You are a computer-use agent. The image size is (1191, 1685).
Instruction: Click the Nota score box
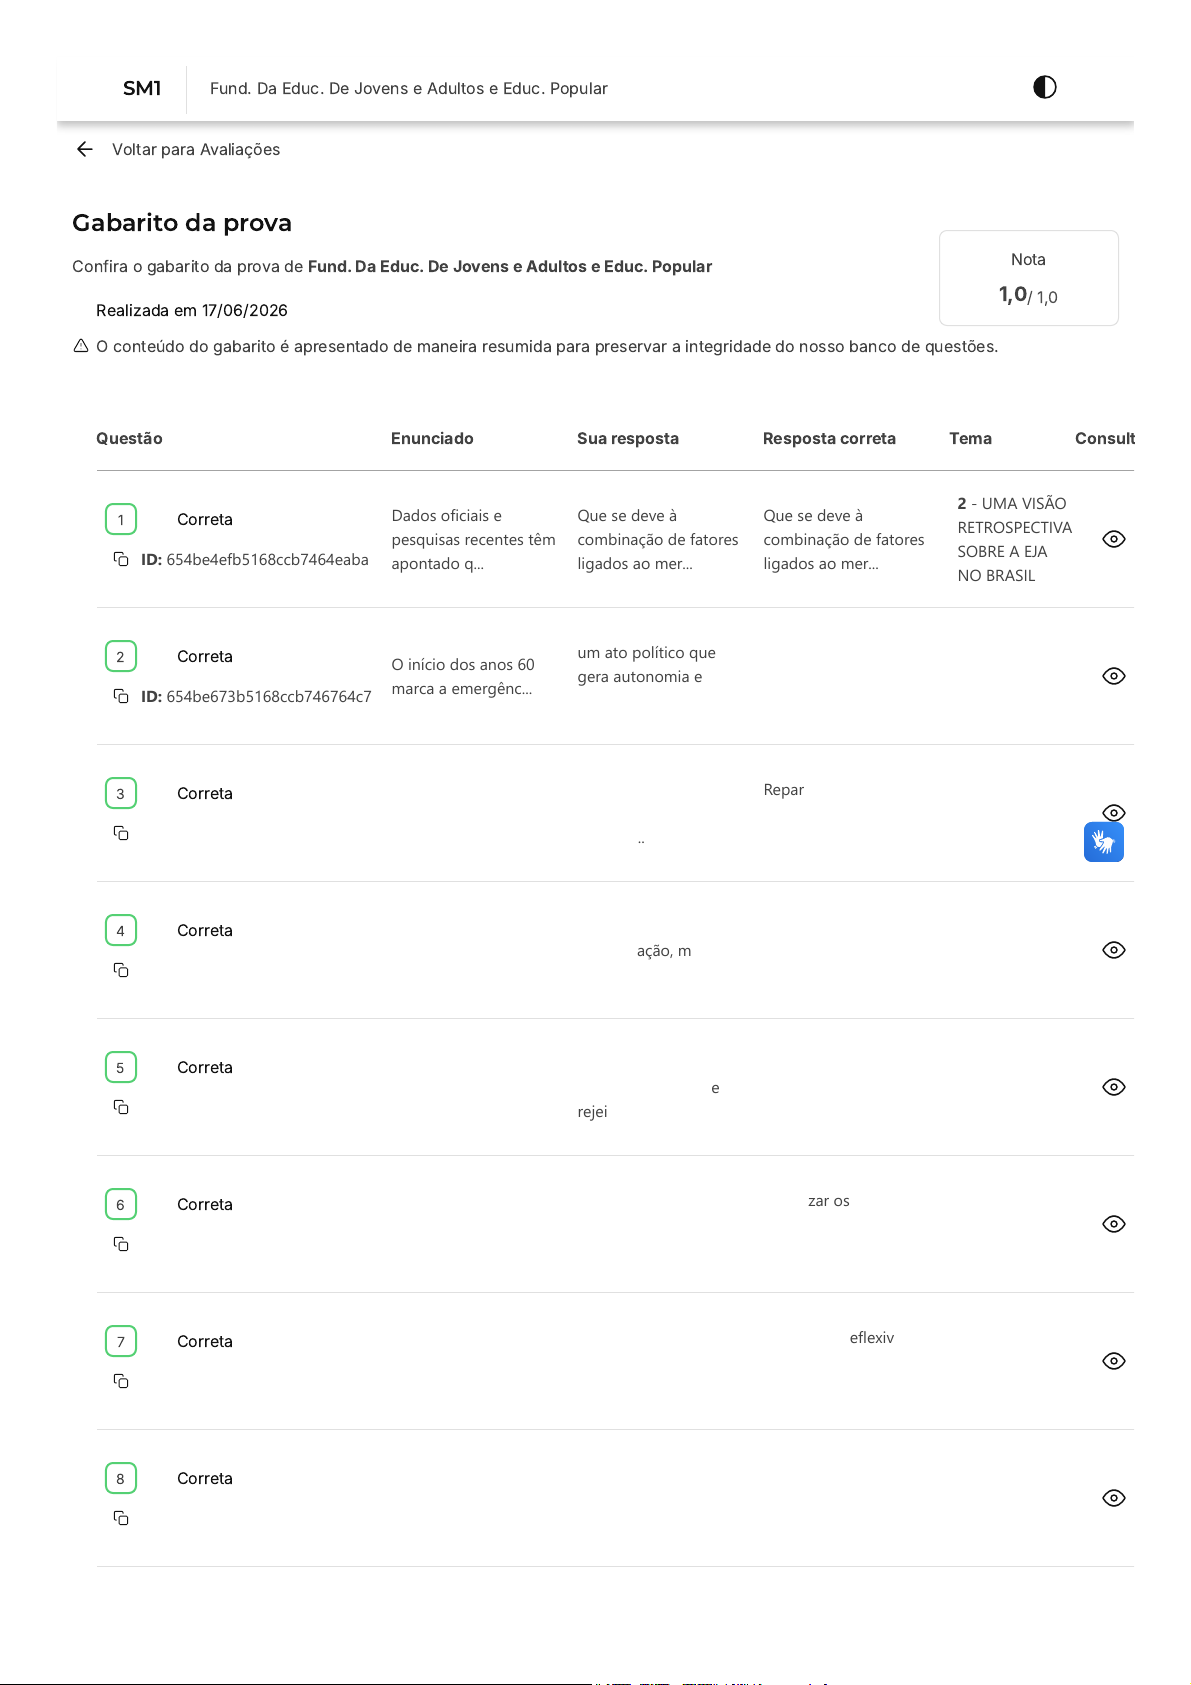1028,278
